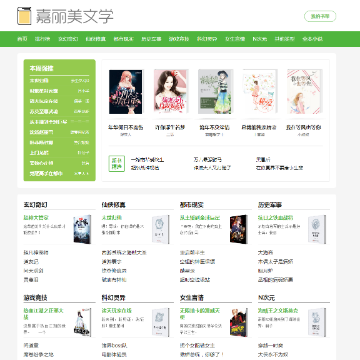Open book cover in 女生言情 section
This screenshot has height=360, width=360.
pyautogui.click(x=238, y=322)
